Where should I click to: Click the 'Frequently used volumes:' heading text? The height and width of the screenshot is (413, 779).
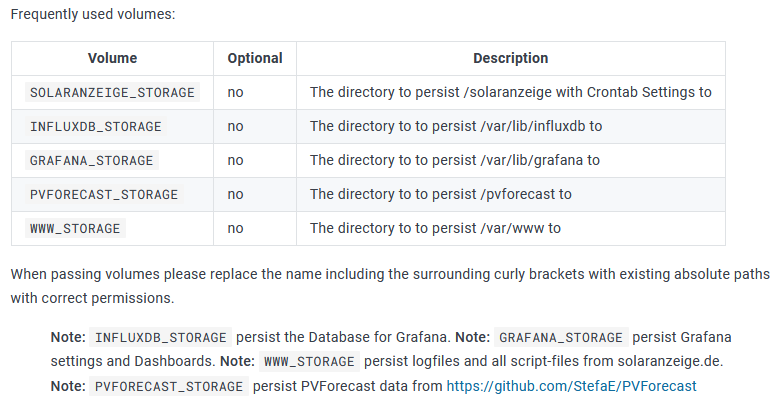tap(93, 14)
